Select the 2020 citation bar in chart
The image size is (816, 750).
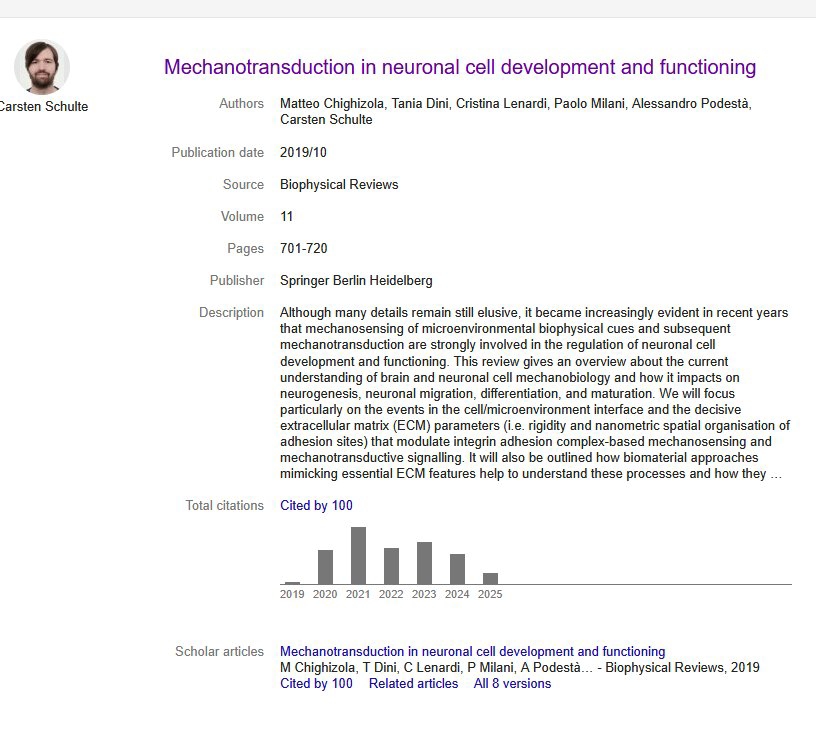click(x=325, y=567)
